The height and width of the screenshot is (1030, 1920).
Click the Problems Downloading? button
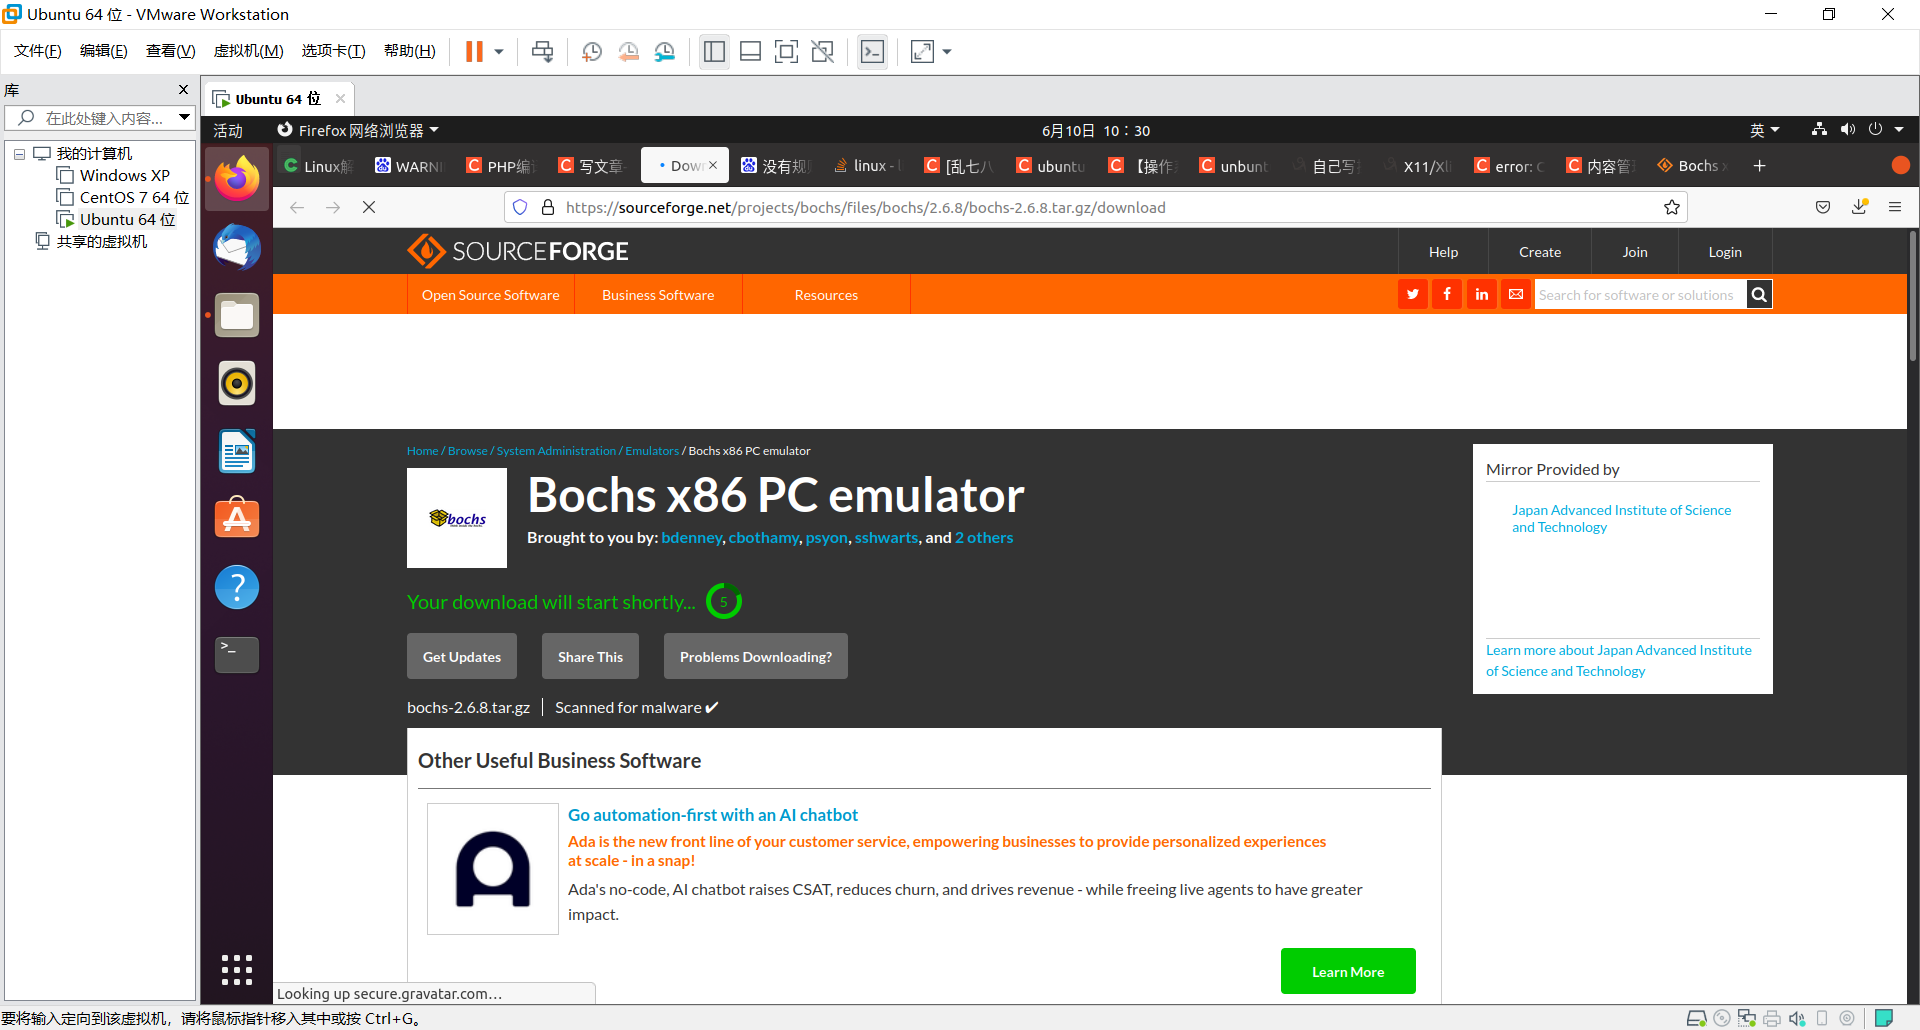click(756, 656)
